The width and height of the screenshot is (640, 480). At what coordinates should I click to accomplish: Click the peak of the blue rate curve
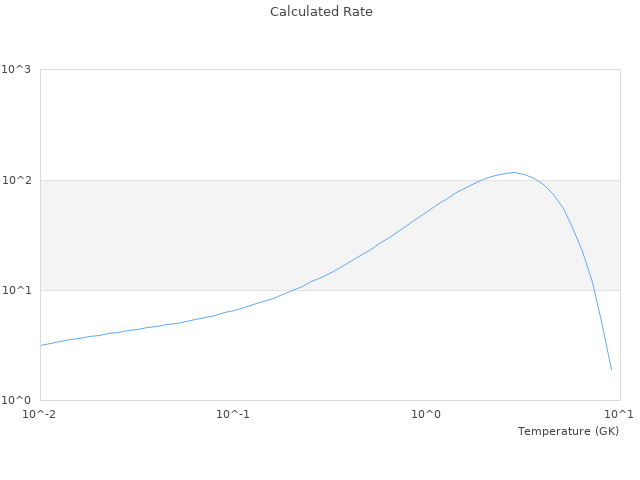[x=514, y=172]
